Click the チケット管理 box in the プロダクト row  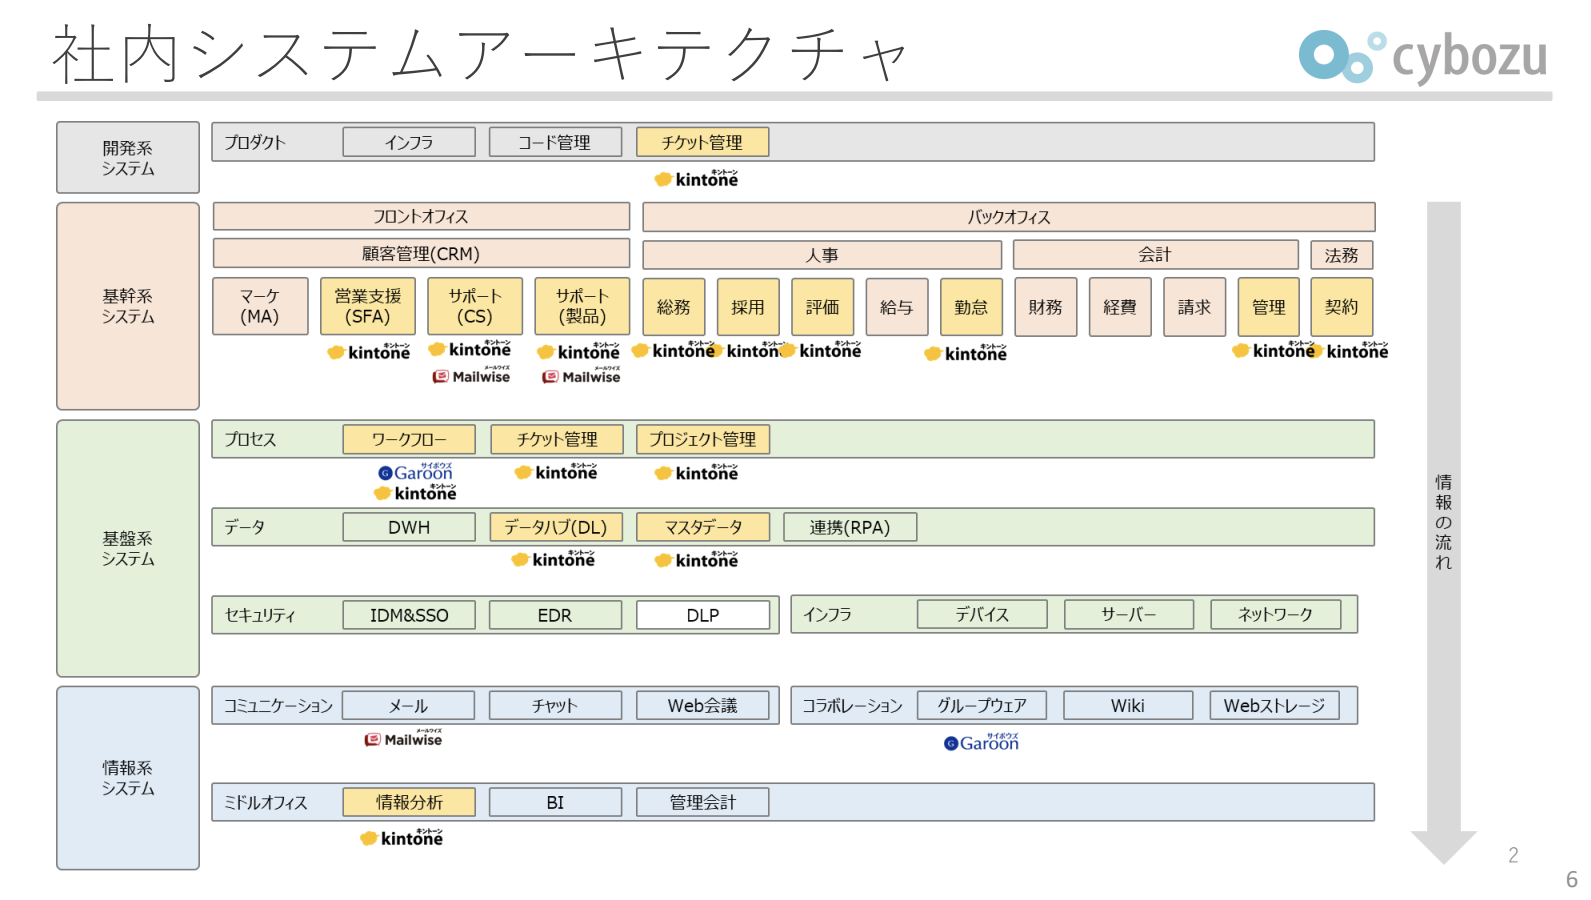pos(703,142)
